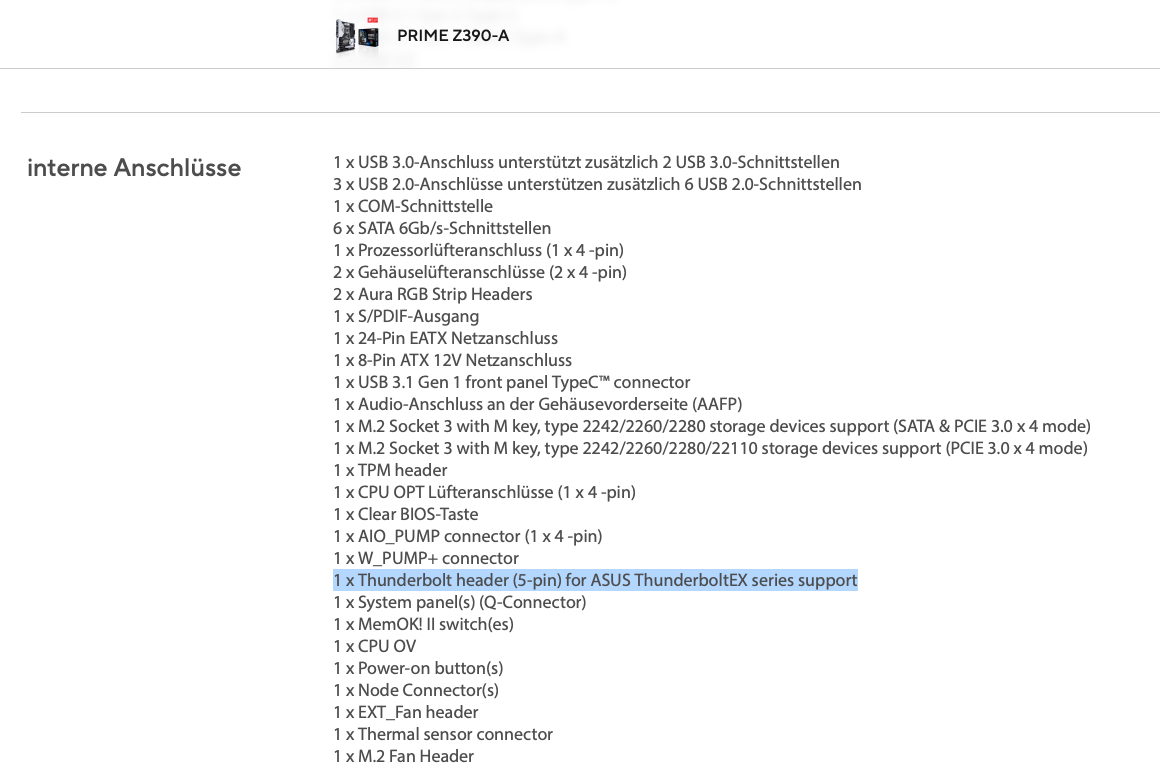Click the '1 x Power-on button(s)' line
Screen dimensions: 1160x780
click(418, 668)
